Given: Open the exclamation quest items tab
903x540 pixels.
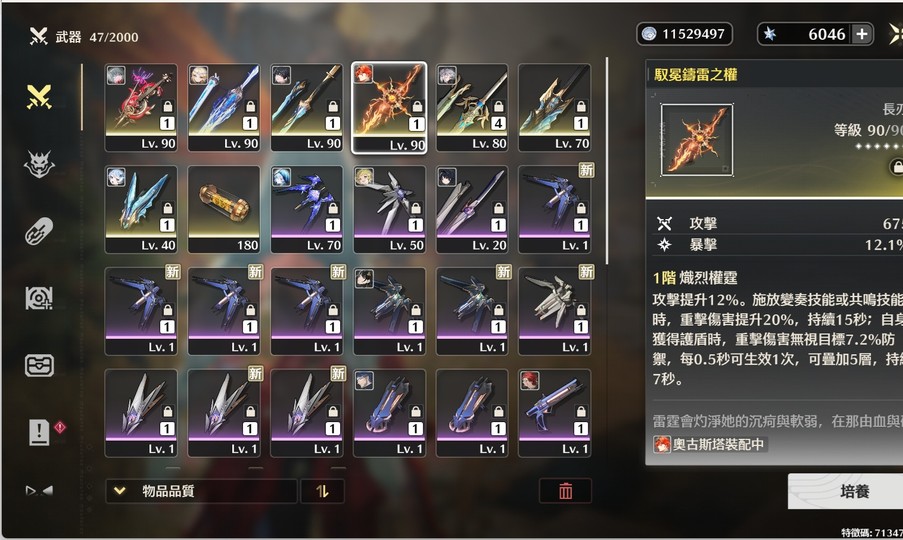Looking at the screenshot, I should 39,432.
